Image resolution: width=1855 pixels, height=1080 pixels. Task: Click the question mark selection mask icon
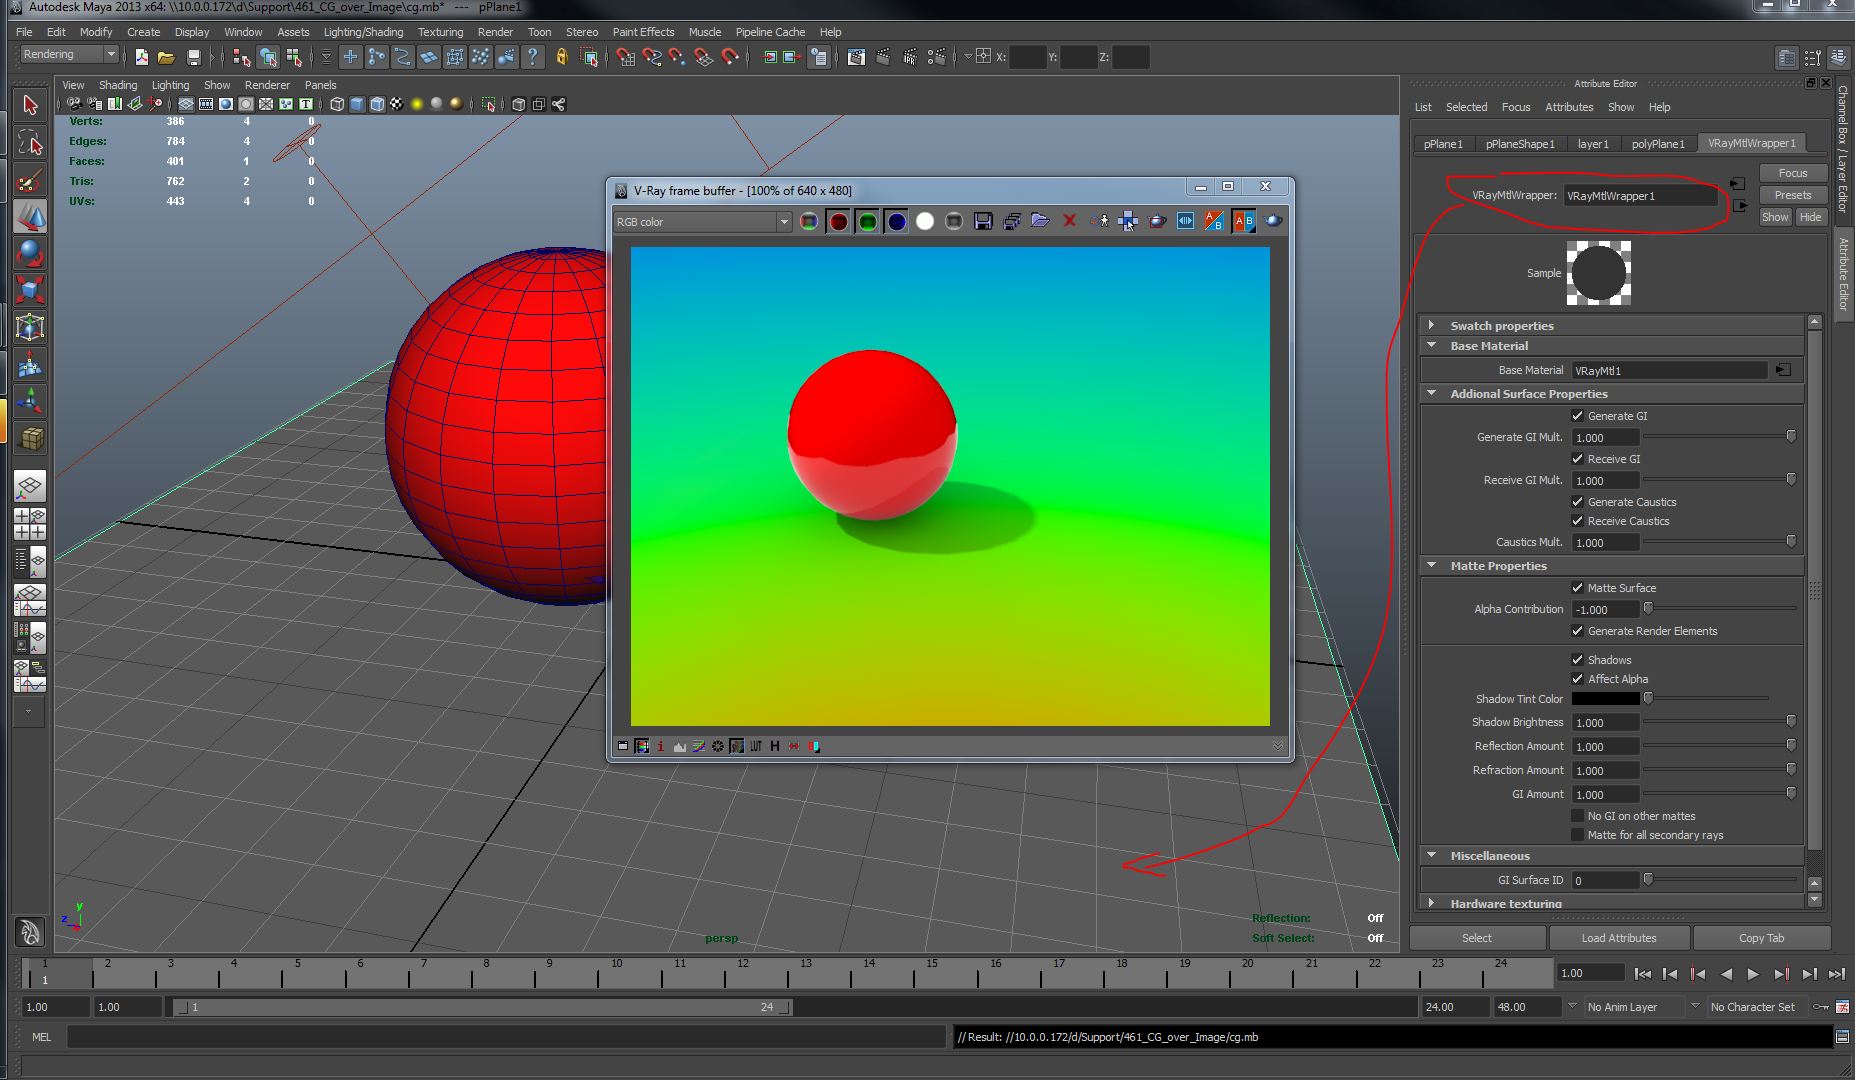533,57
